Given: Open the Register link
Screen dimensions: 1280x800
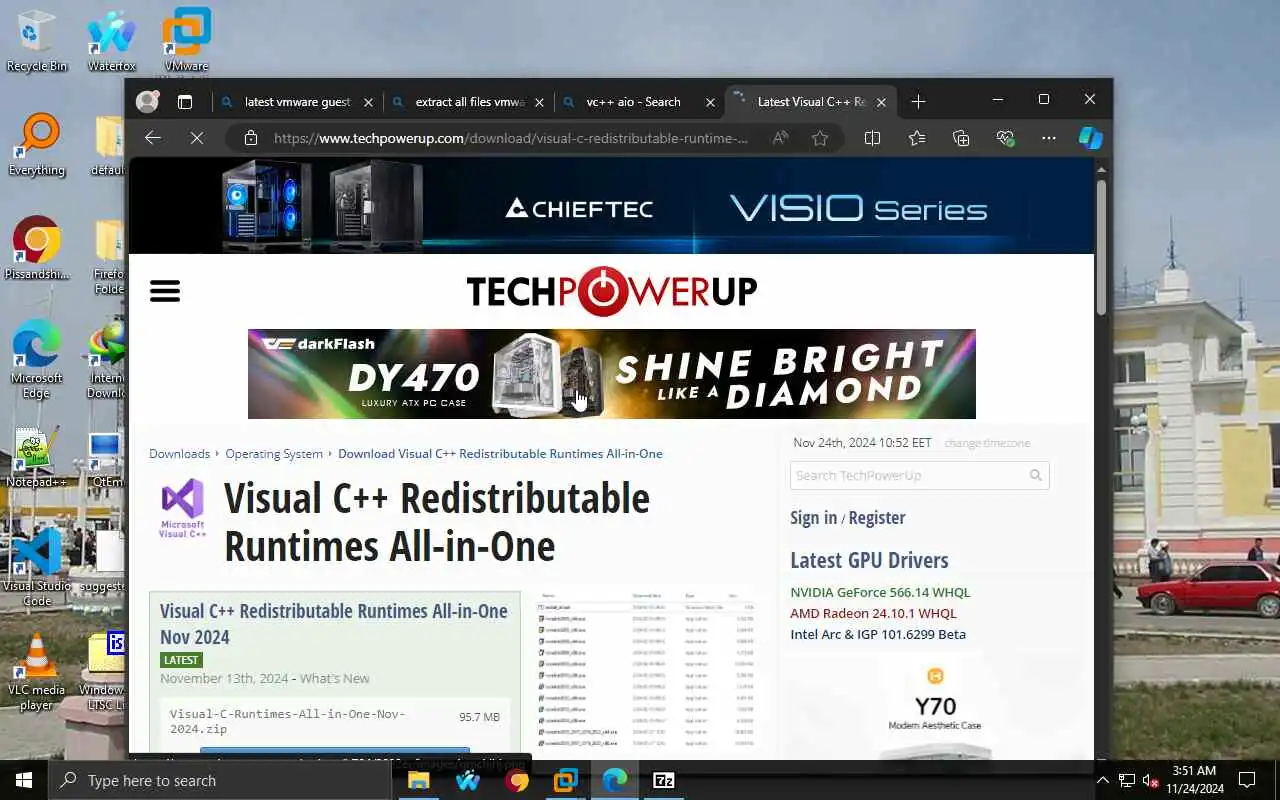Looking at the screenshot, I should (x=877, y=517).
